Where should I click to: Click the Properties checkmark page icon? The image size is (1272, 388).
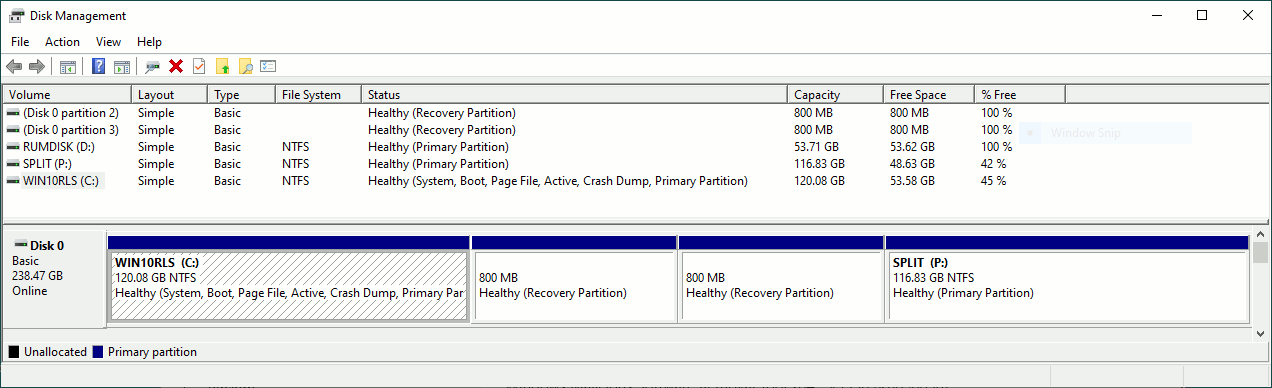coord(199,67)
